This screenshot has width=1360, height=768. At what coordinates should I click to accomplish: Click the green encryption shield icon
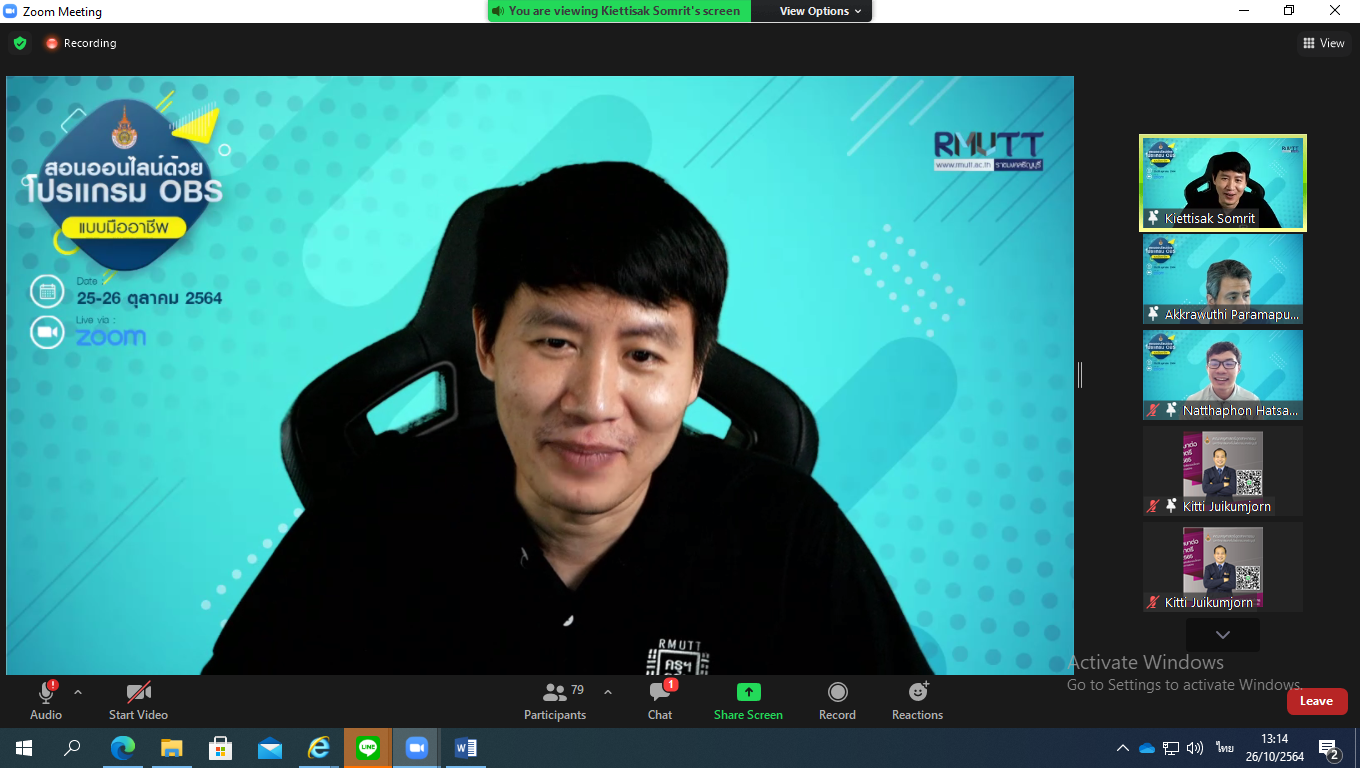point(20,43)
